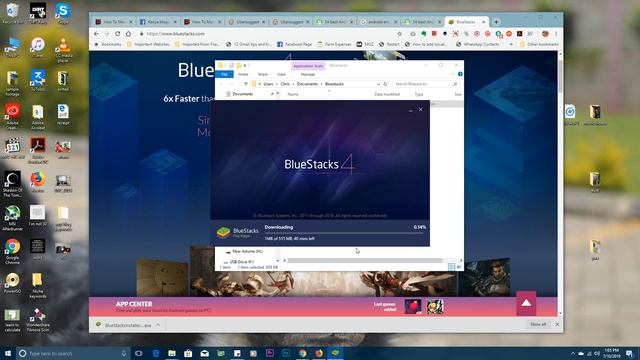Open Microsoft Edge from taskbar

click(156, 353)
